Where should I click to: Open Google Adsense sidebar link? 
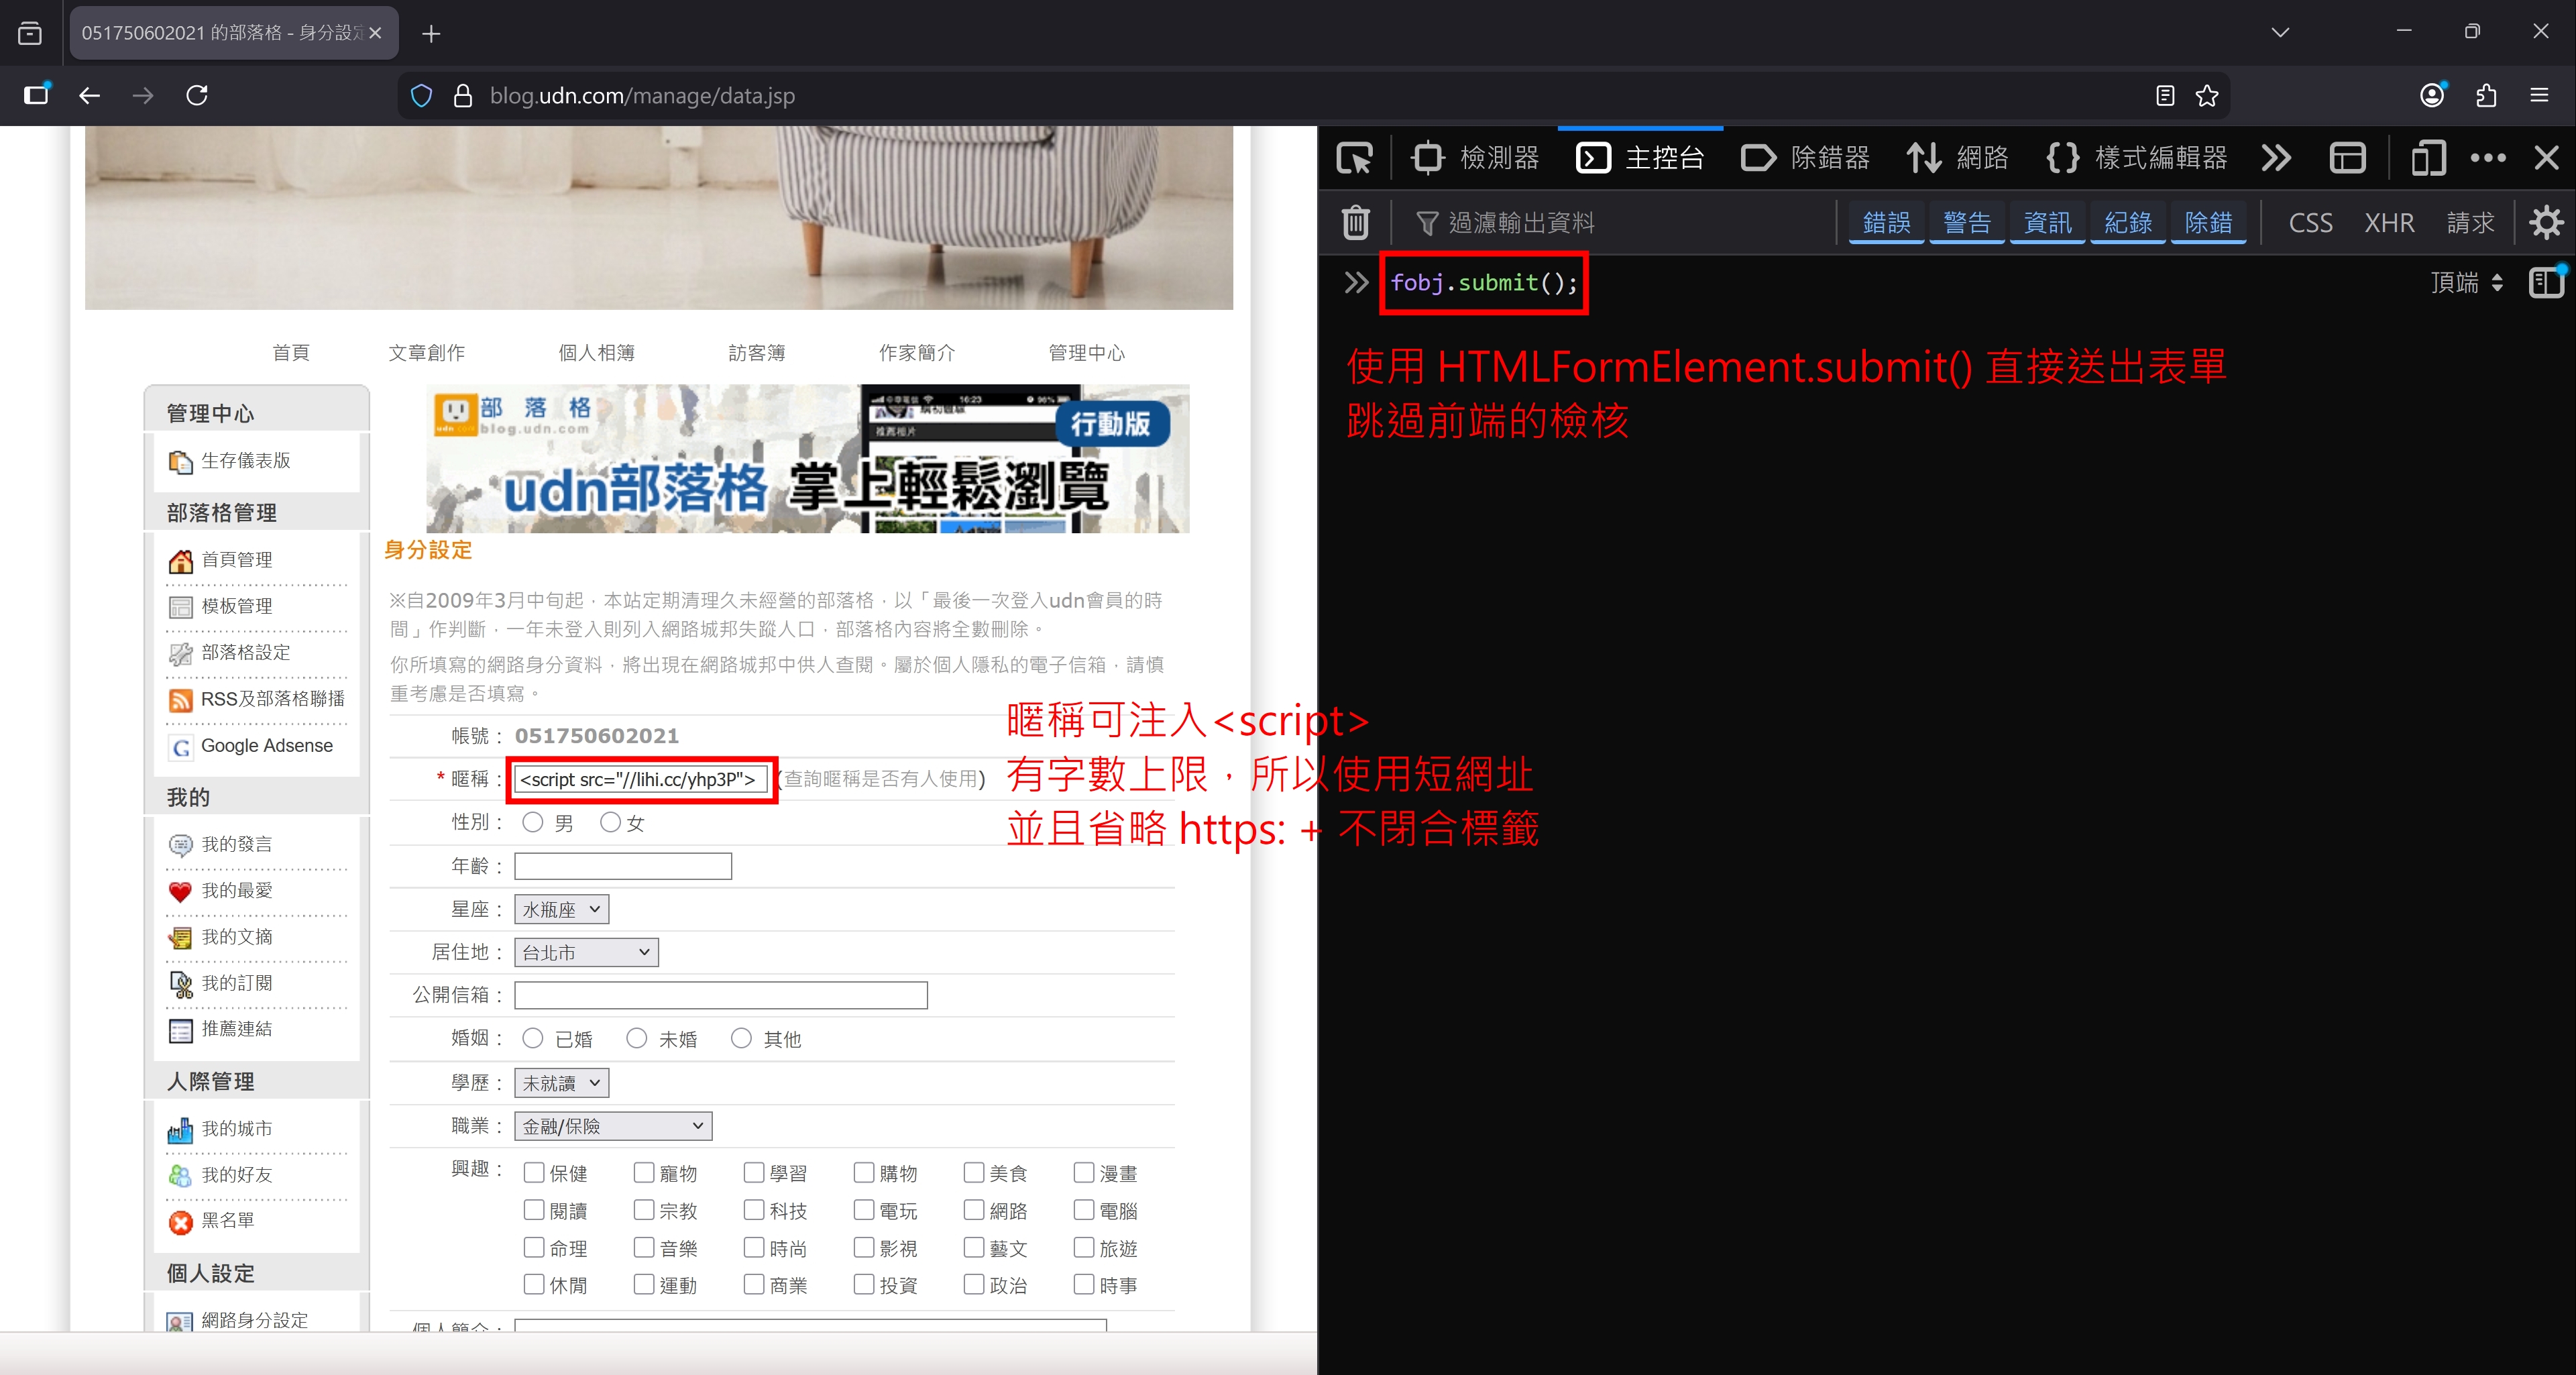(267, 745)
